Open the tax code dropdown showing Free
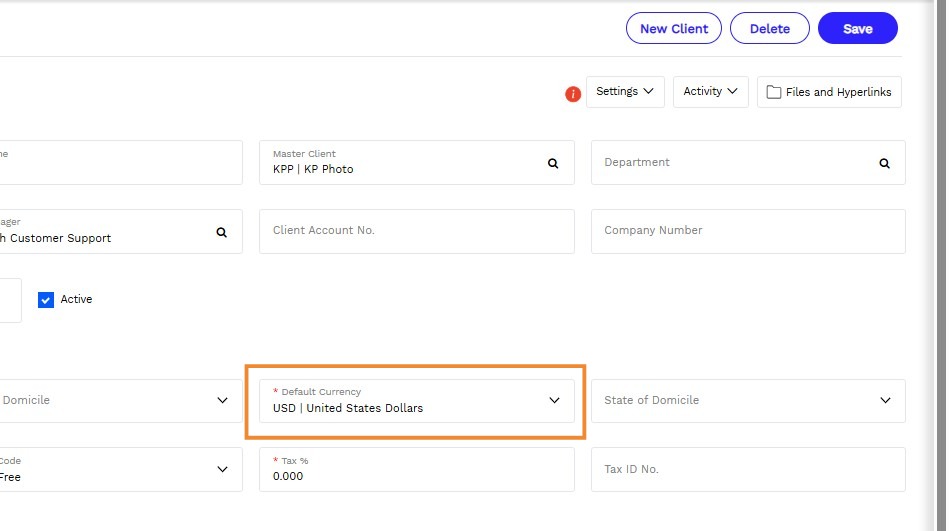 pos(121,469)
